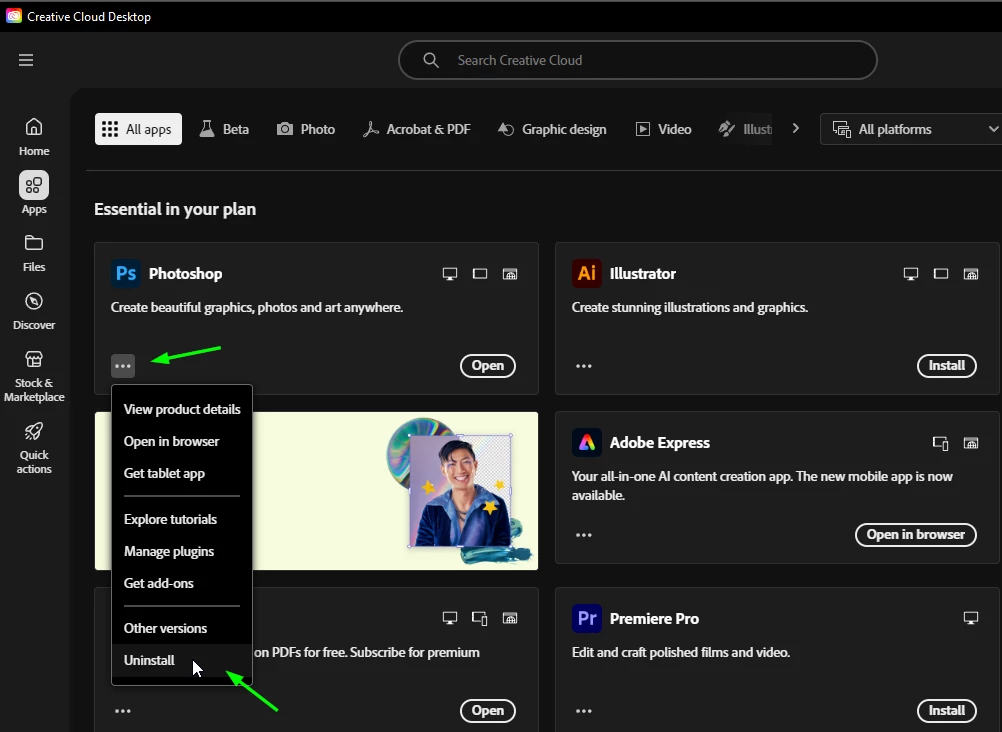Go to Home in sidebar
This screenshot has height=732, width=1002.
pos(34,137)
